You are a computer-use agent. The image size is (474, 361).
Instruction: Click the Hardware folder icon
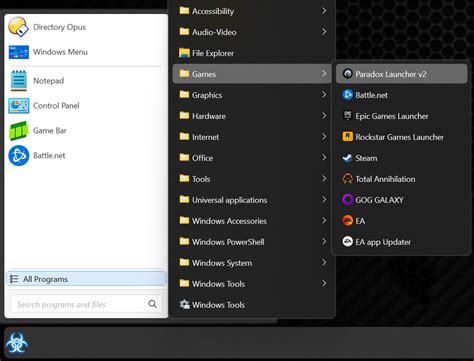click(184, 115)
